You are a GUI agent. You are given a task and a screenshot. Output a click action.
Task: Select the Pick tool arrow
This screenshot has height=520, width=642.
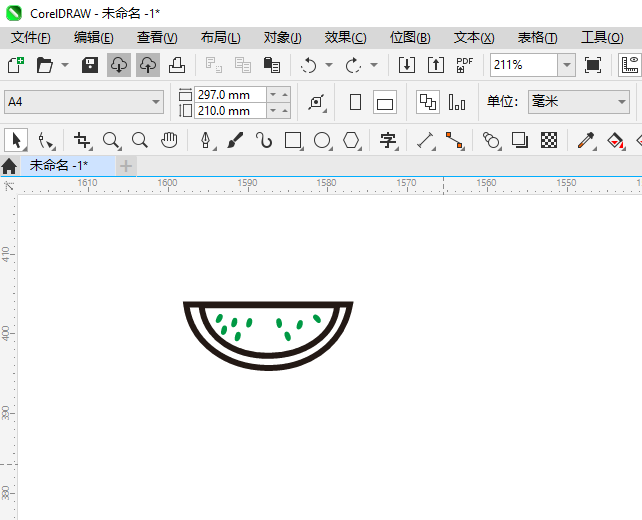[16, 140]
